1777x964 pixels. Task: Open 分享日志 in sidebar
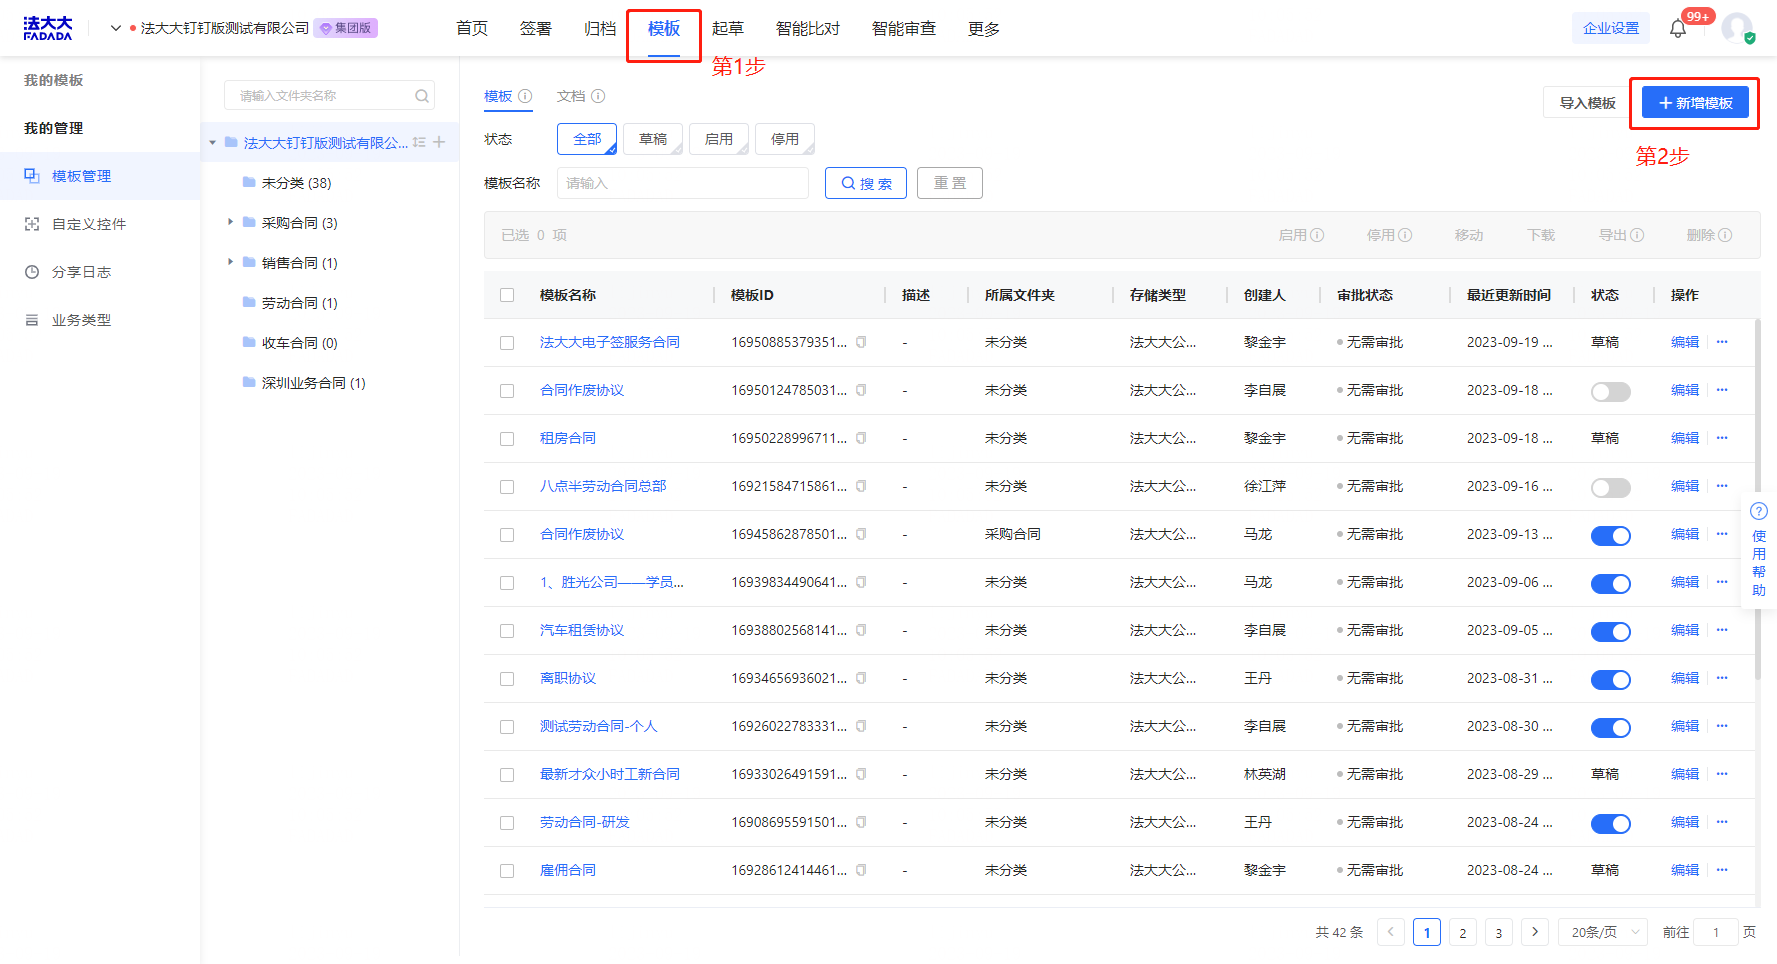point(100,272)
